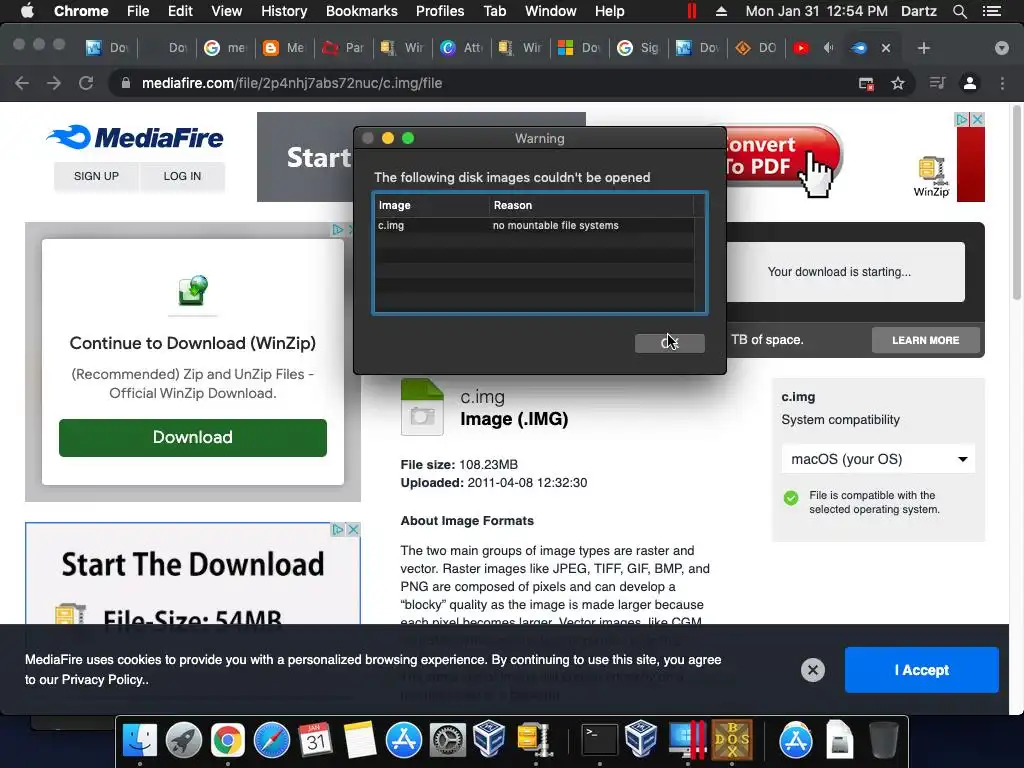Click the Chrome back arrow
Screen dimensions: 1024x768
[x=22, y=83]
